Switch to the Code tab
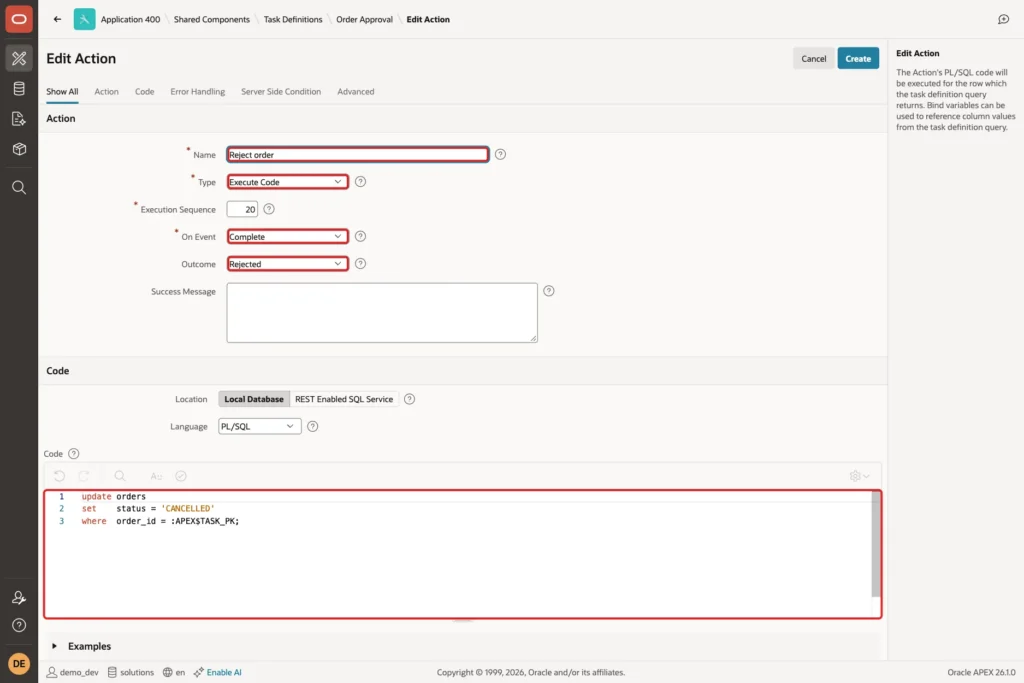1024x683 pixels. (x=144, y=91)
